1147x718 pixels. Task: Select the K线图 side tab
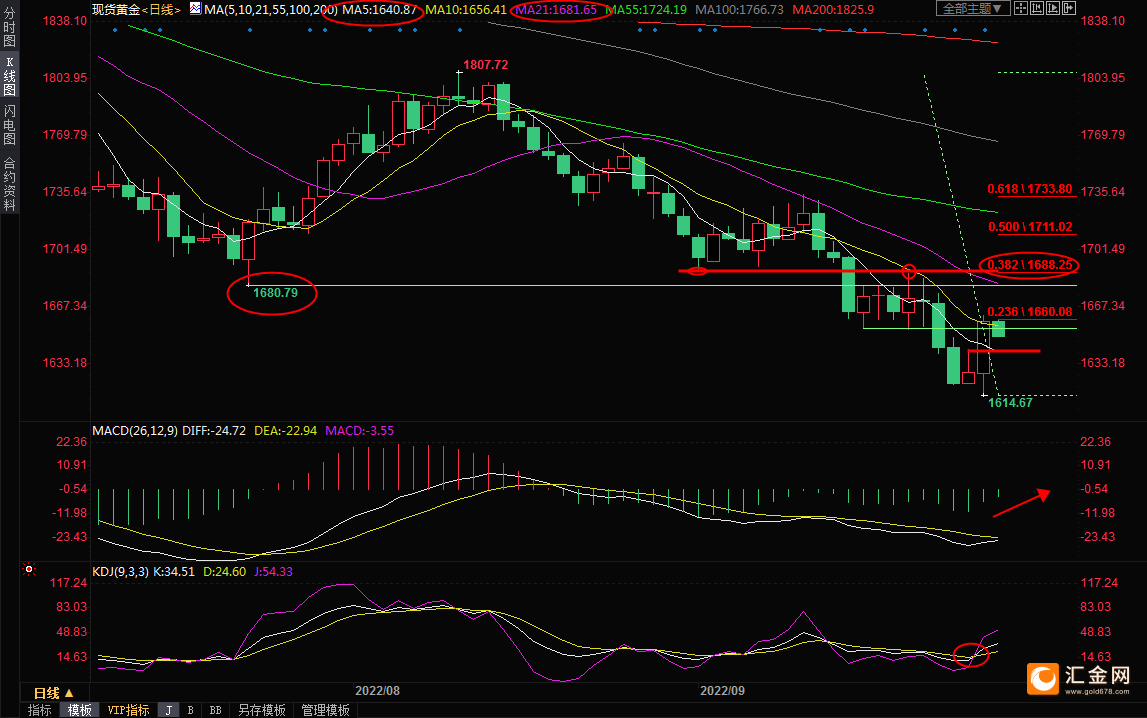9,82
